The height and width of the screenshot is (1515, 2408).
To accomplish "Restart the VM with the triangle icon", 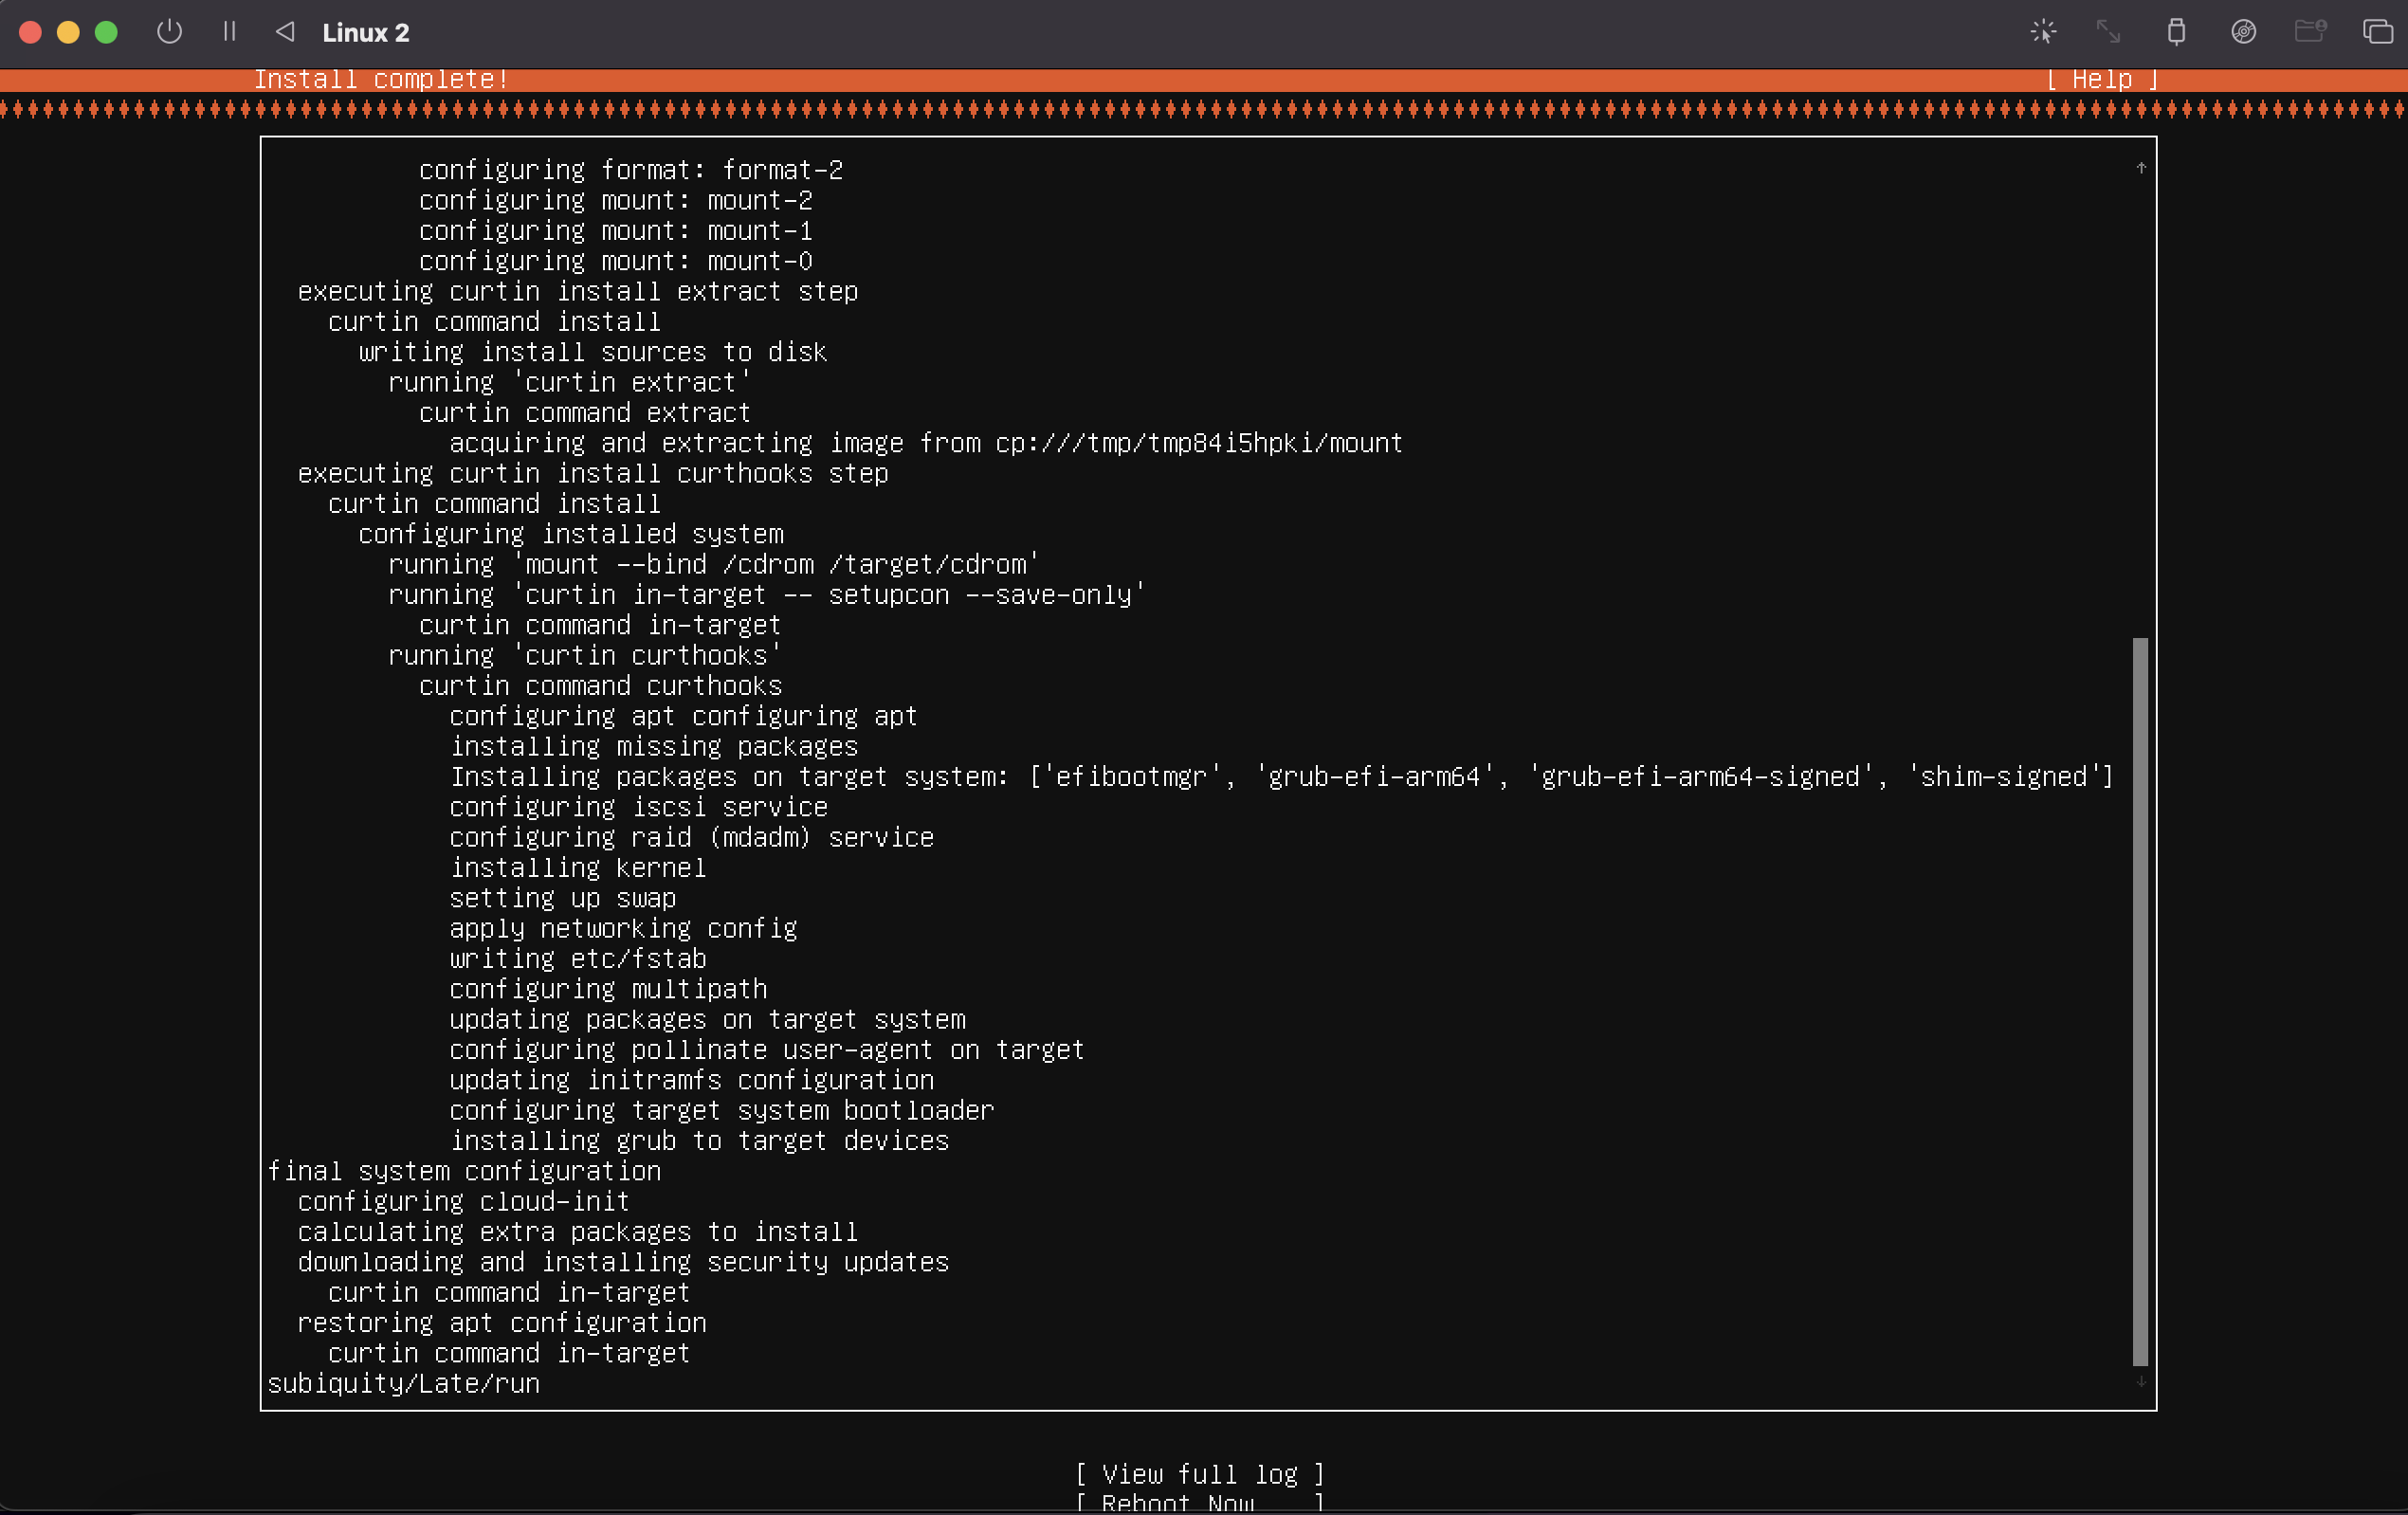I will (x=285, y=32).
